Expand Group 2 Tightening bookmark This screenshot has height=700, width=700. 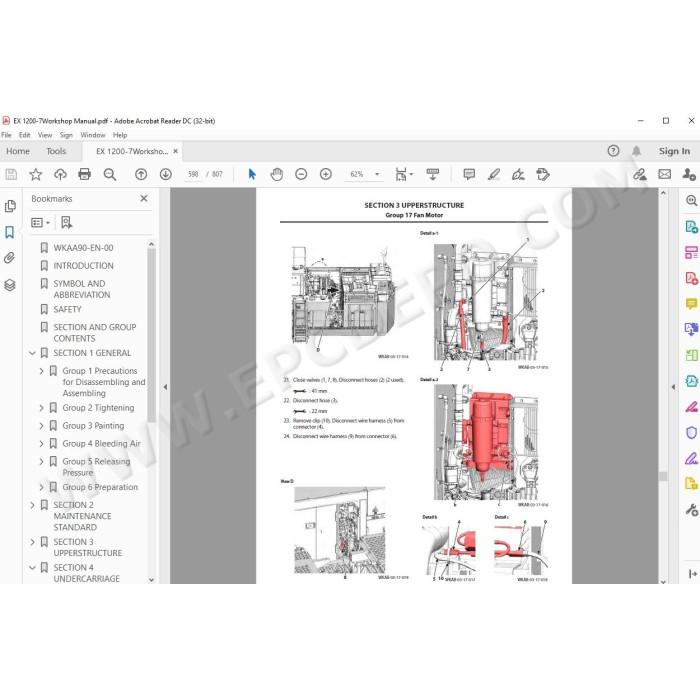point(41,408)
